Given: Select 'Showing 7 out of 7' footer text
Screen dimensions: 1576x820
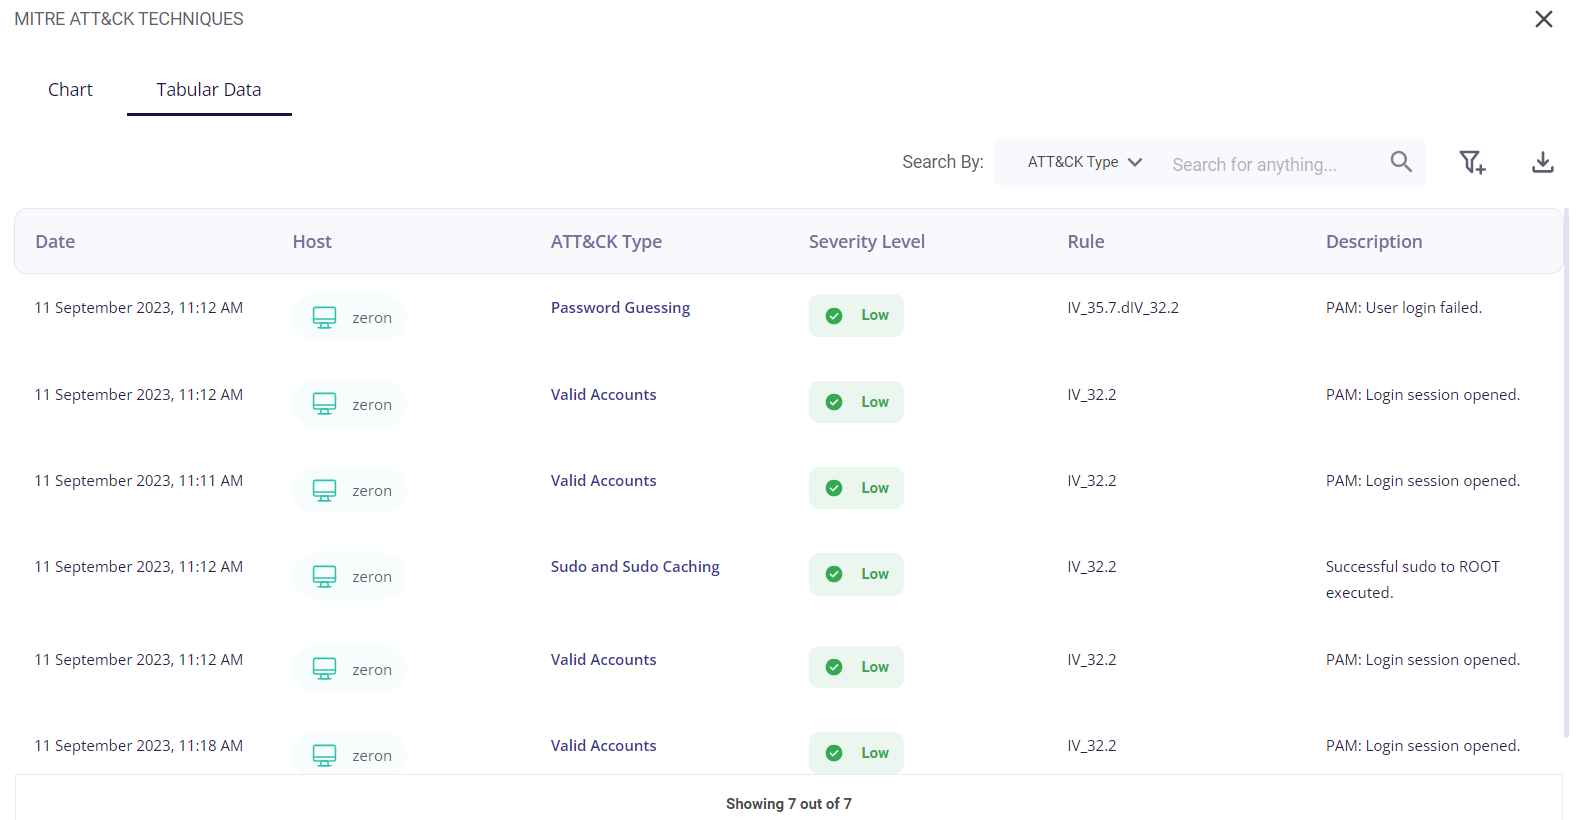Looking at the screenshot, I should click(x=789, y=803).
